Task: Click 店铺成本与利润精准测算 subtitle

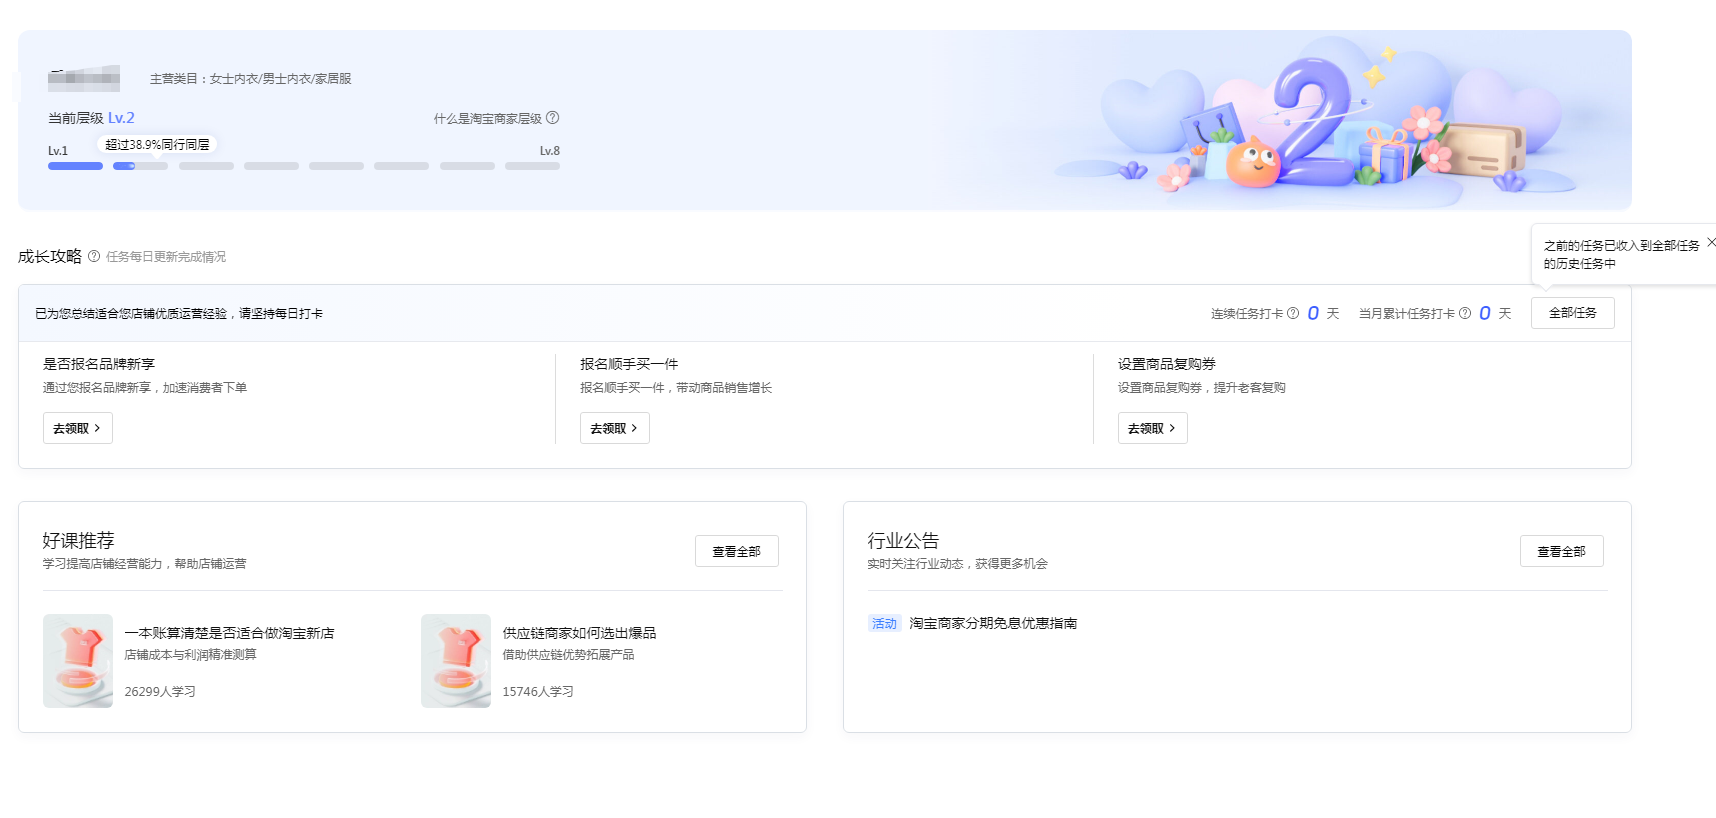Action: click(190, 655)
